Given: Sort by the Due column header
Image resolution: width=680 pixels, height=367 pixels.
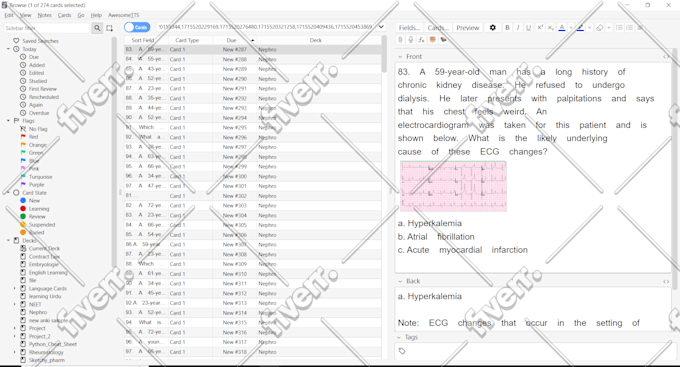Looking at the screenshot, I should point(234,40).
